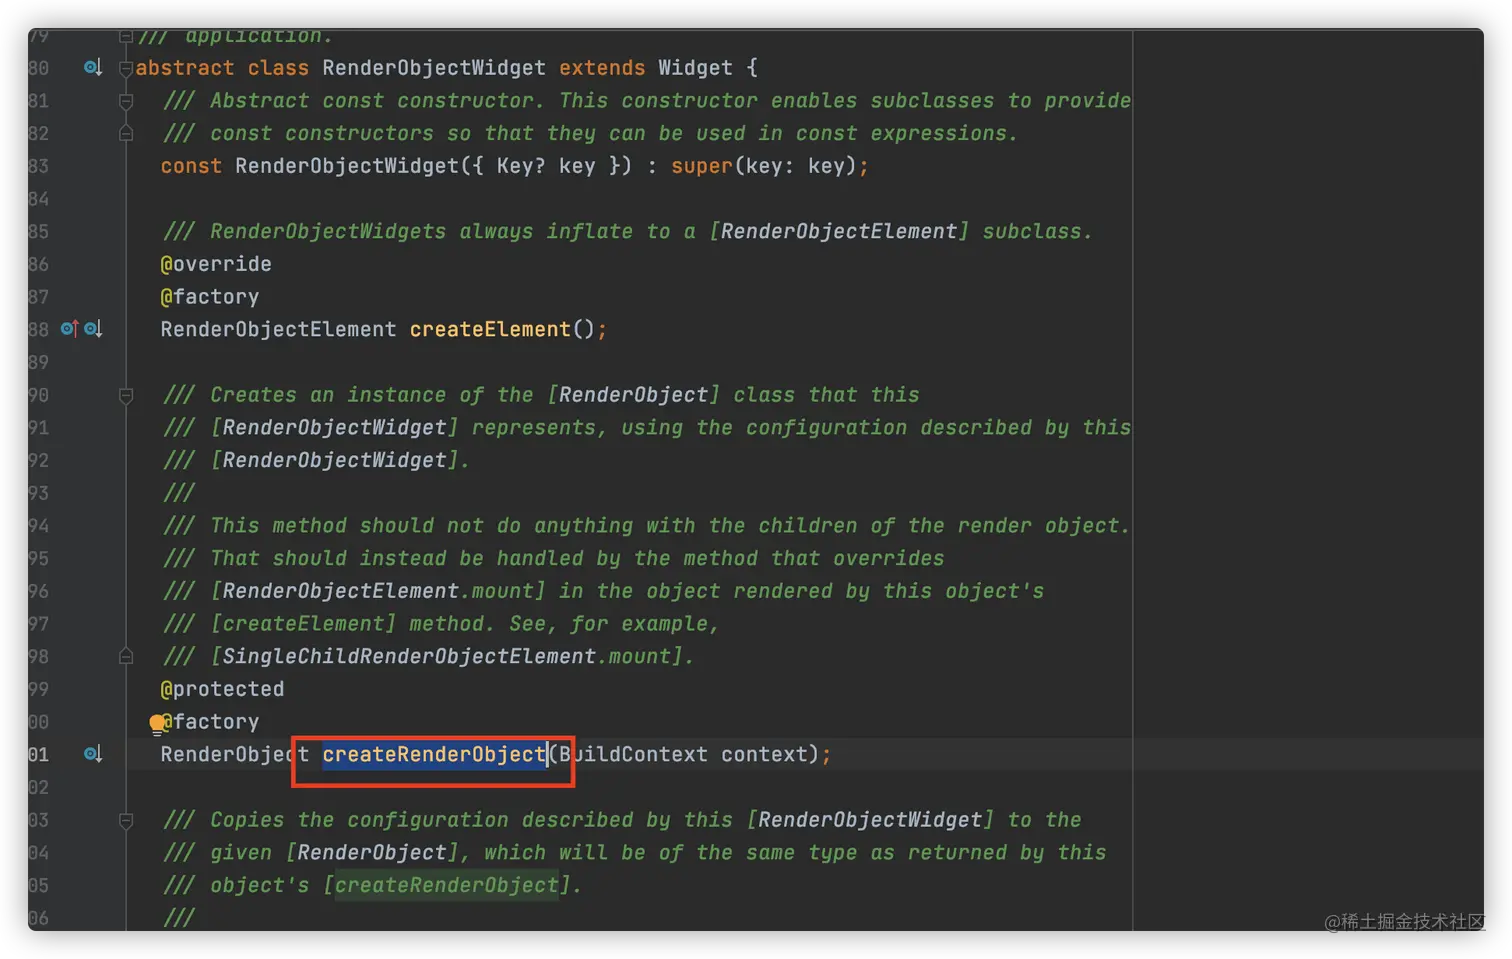Click the subclass gutter icon beside abstract class RenderObjectWidget
Viewport: 1512px width, 959px height.
pos(93,68)
